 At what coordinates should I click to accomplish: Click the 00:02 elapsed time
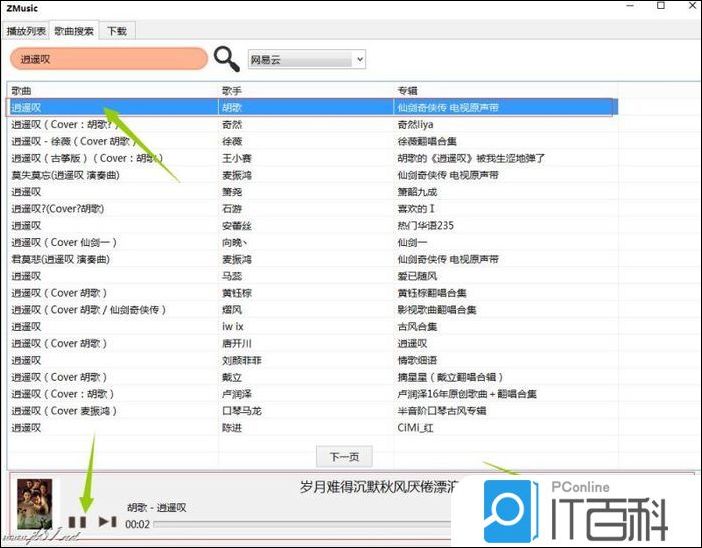(137, 524)
